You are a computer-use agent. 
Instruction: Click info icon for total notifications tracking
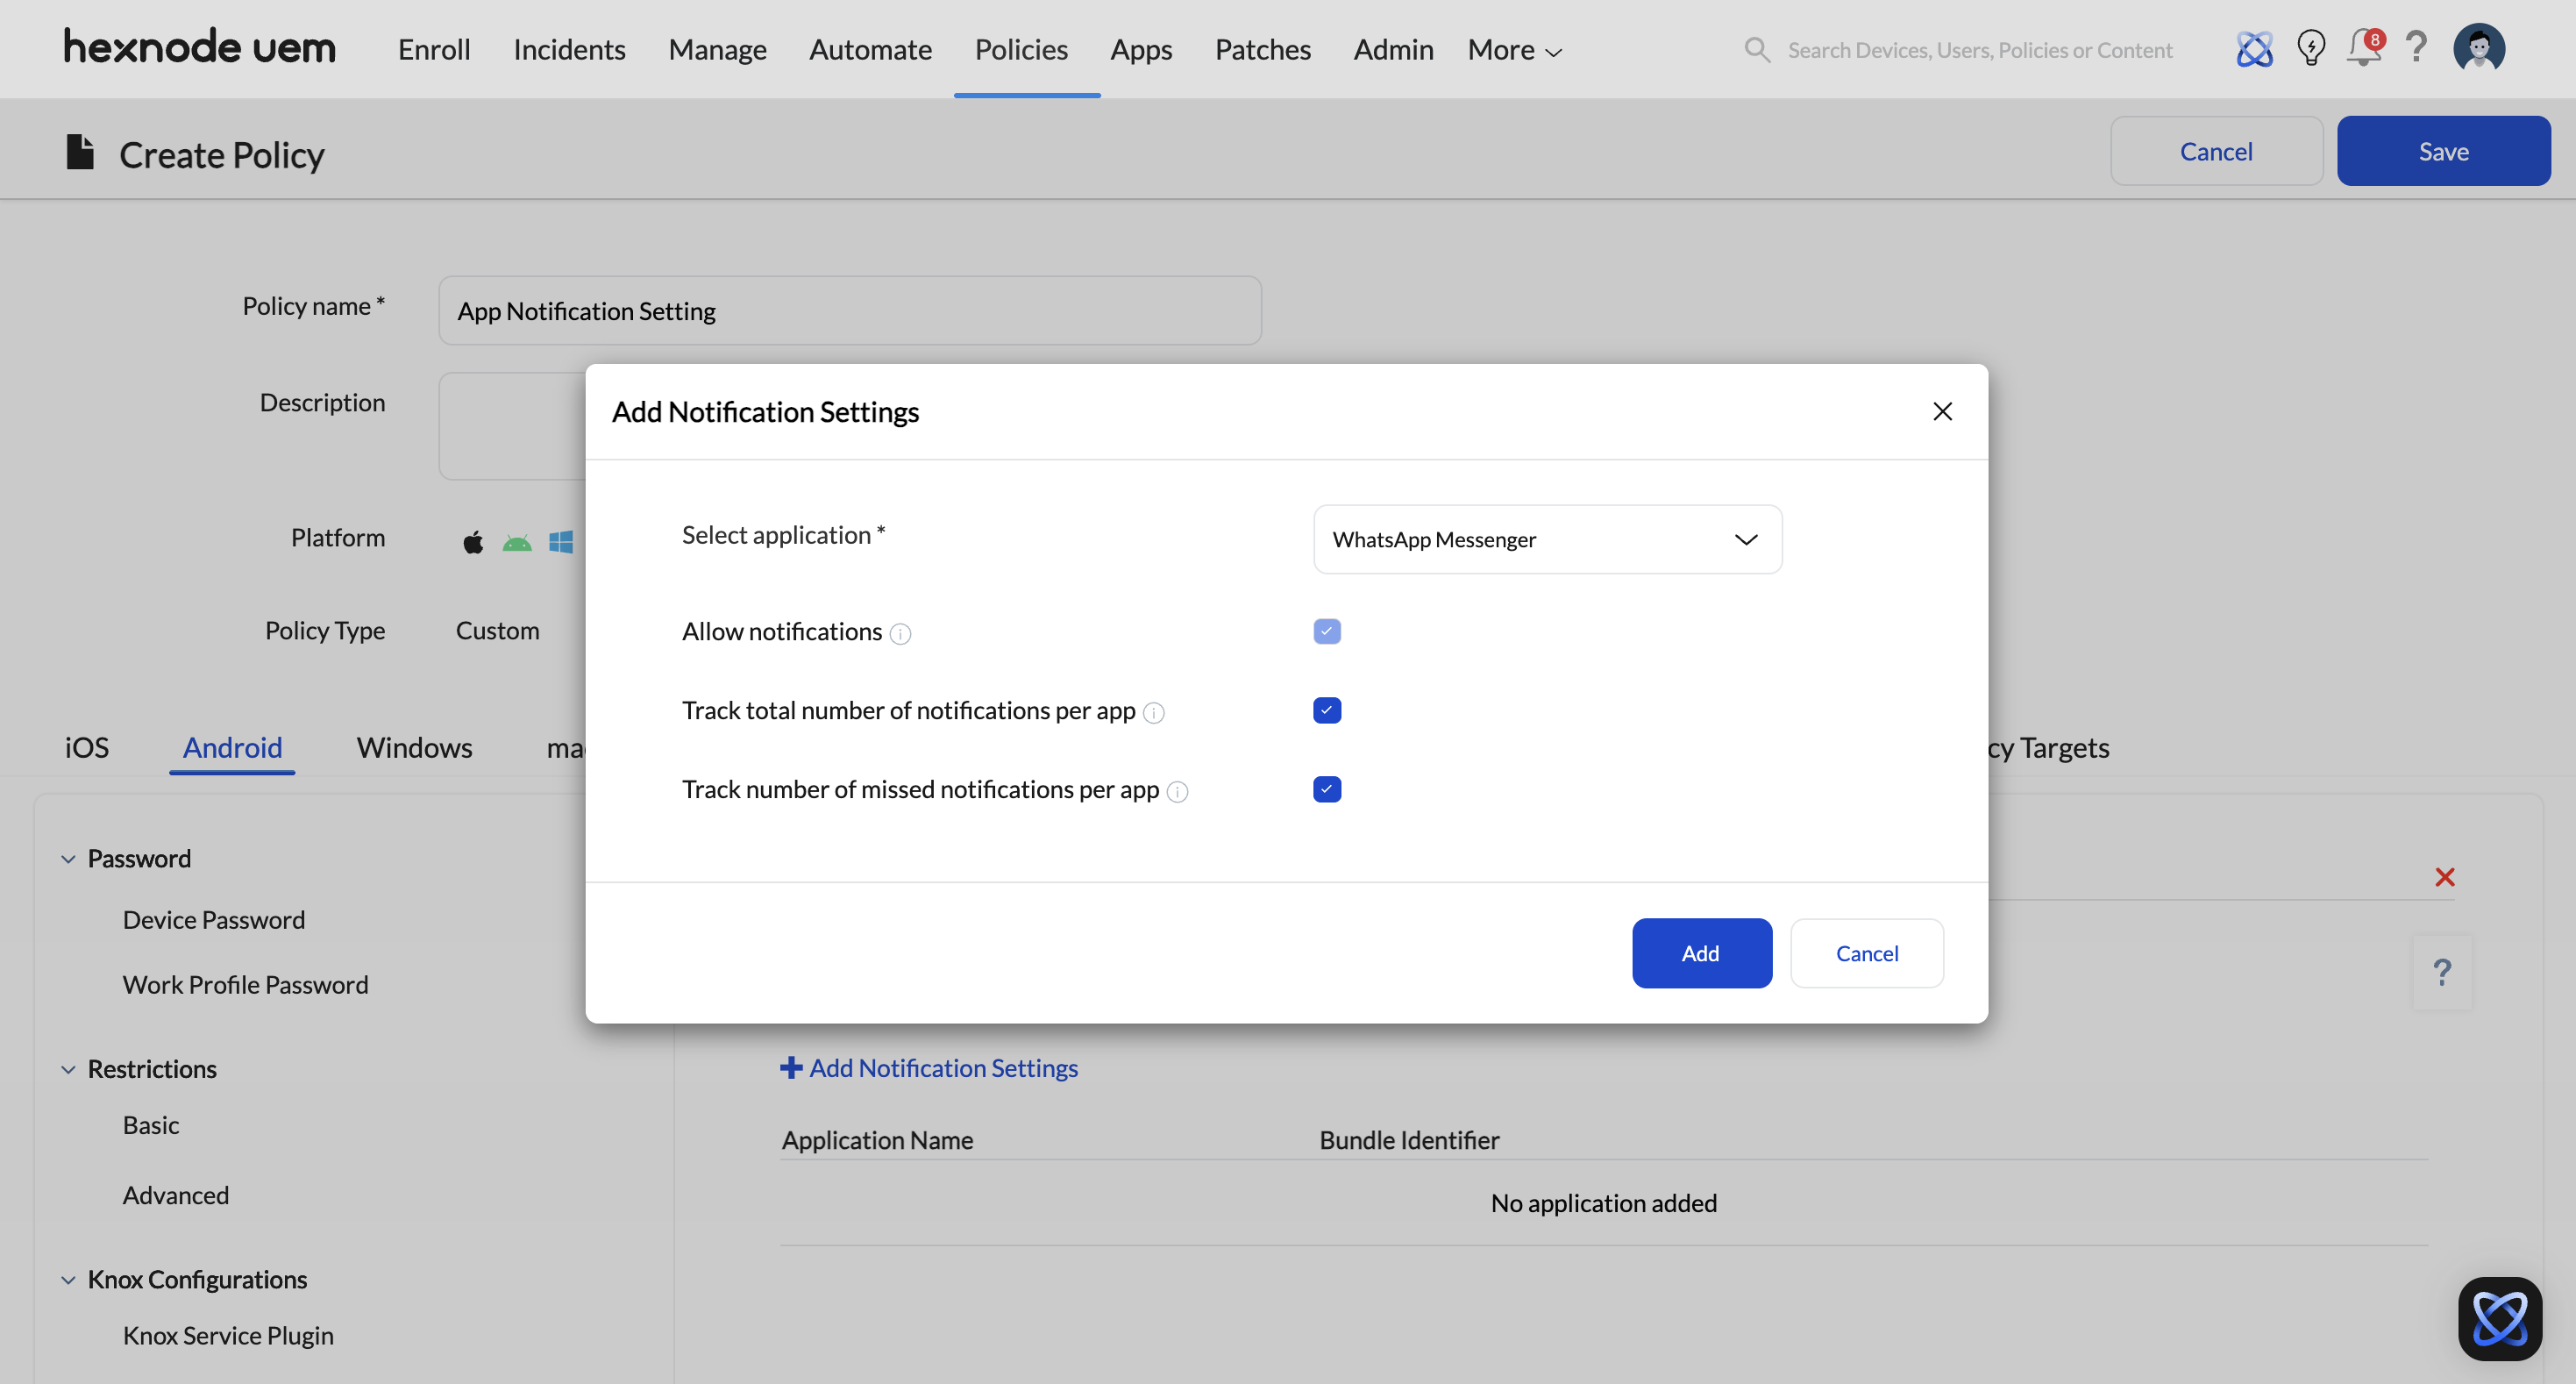1153,713
